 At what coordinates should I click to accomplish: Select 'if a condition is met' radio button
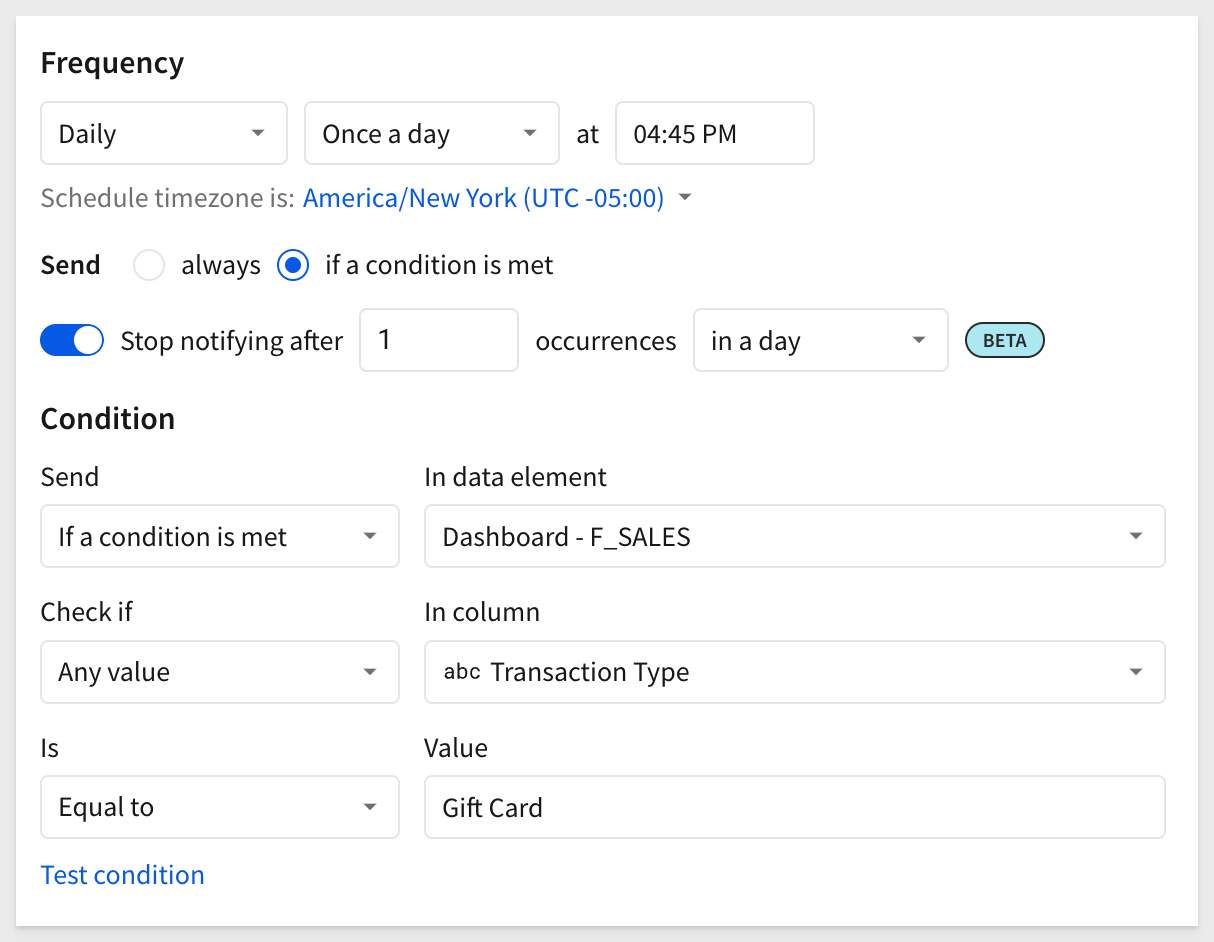click(x=293, y=265)
